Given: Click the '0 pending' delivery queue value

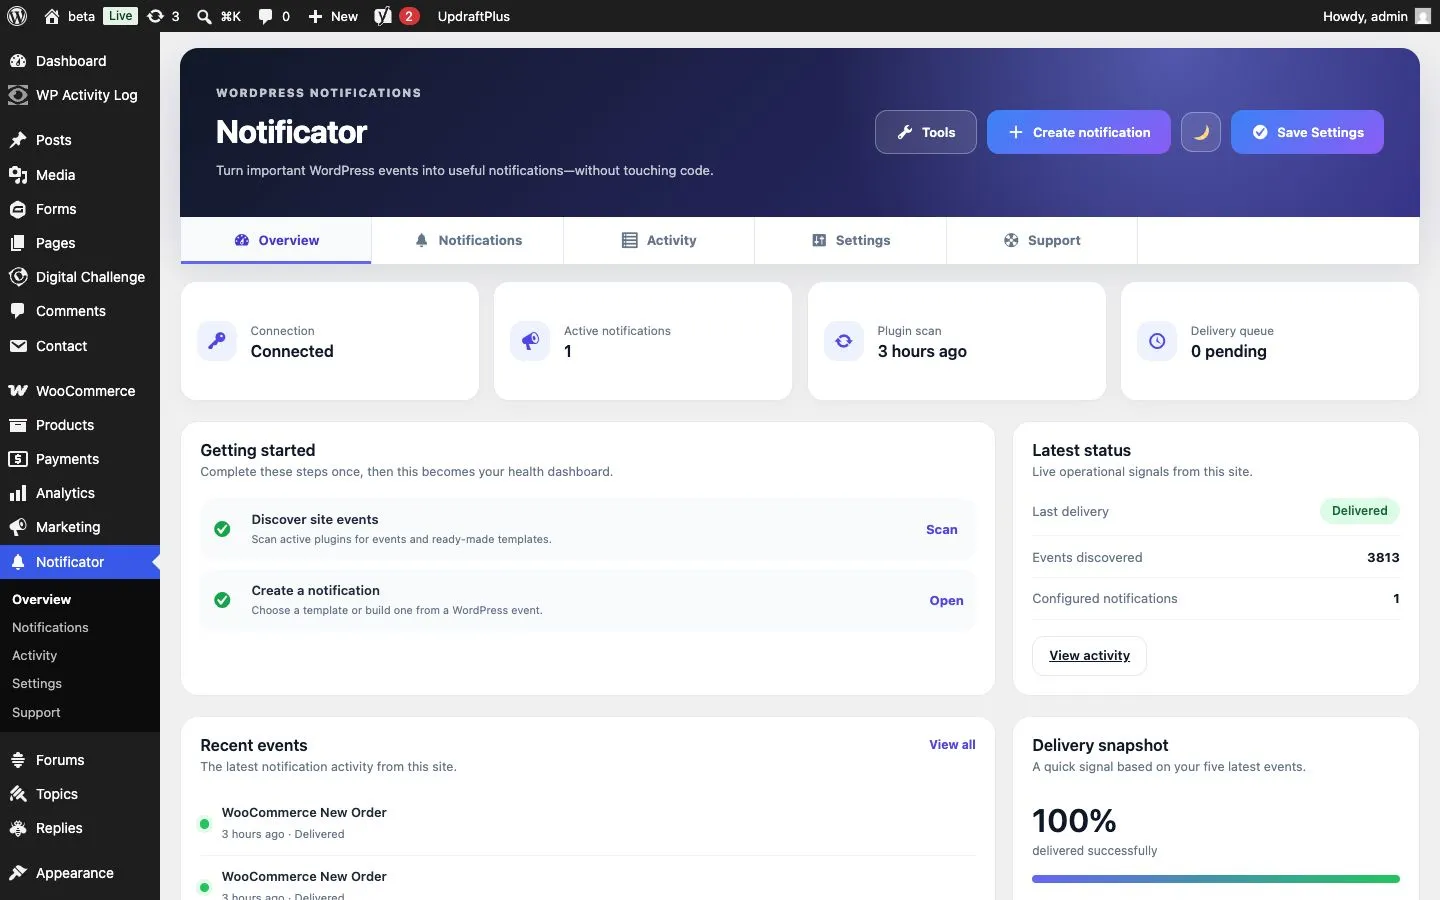Looking at the screenshot, I should [1228, 351].
